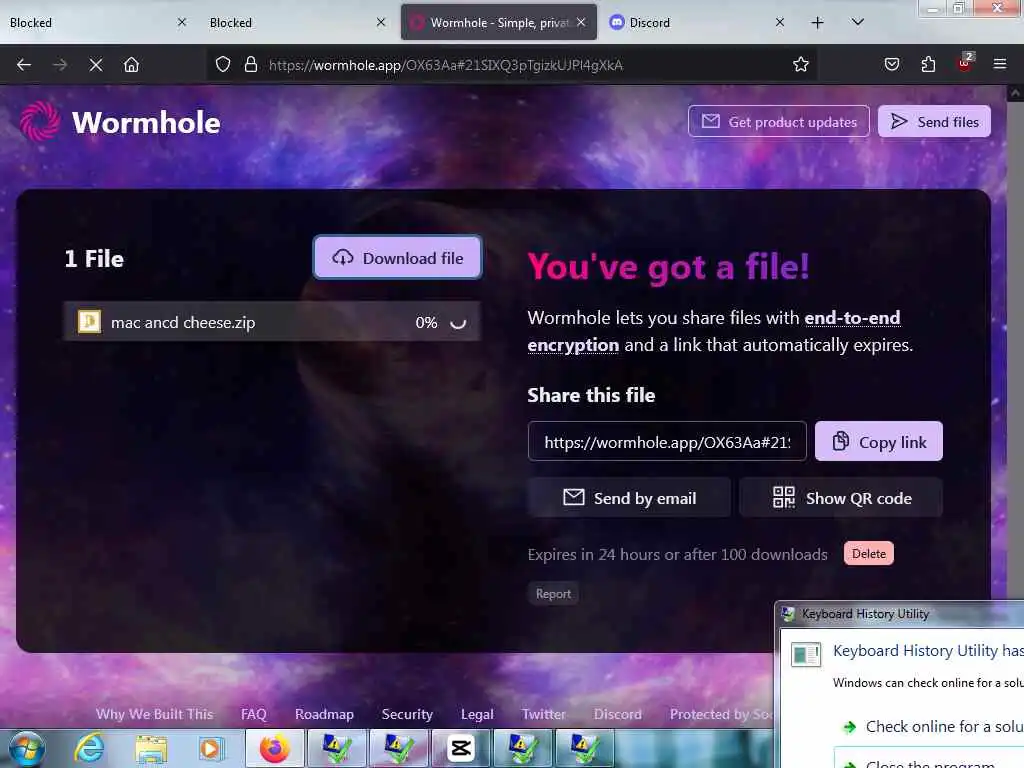Open the Discord footer link

[618, 714]
